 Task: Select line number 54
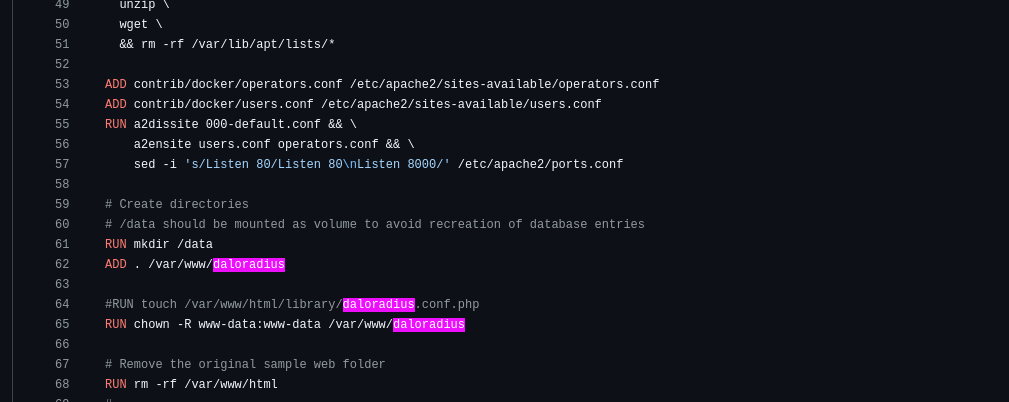(62, 104)
